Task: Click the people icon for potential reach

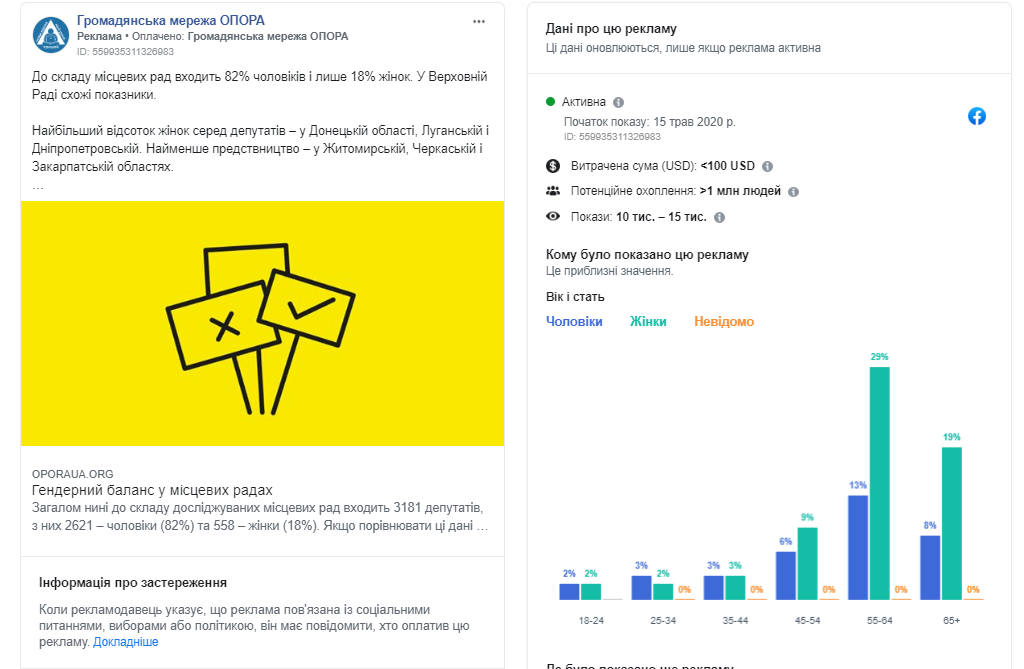Action: tap(553, 191)
